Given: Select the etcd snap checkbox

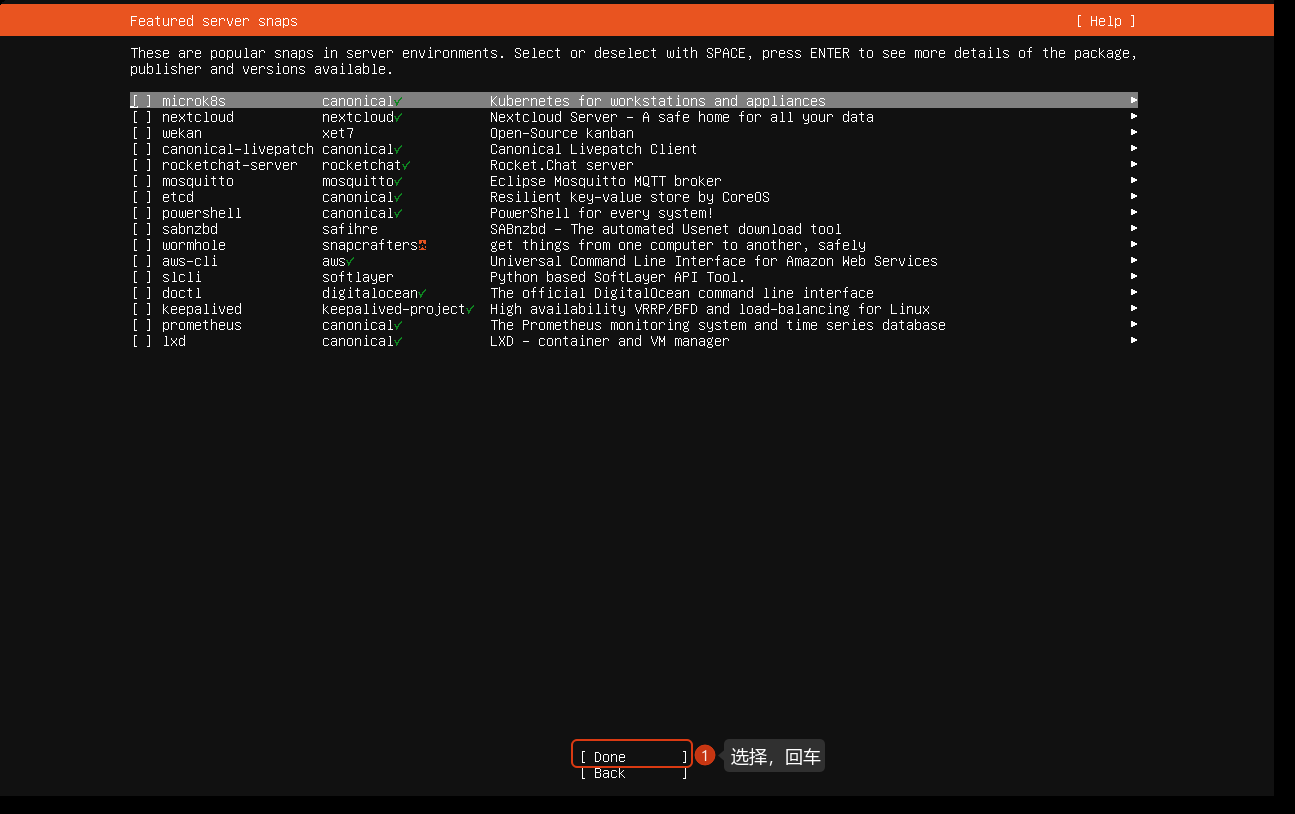Looking at the screenshot, I should [142, 197].
